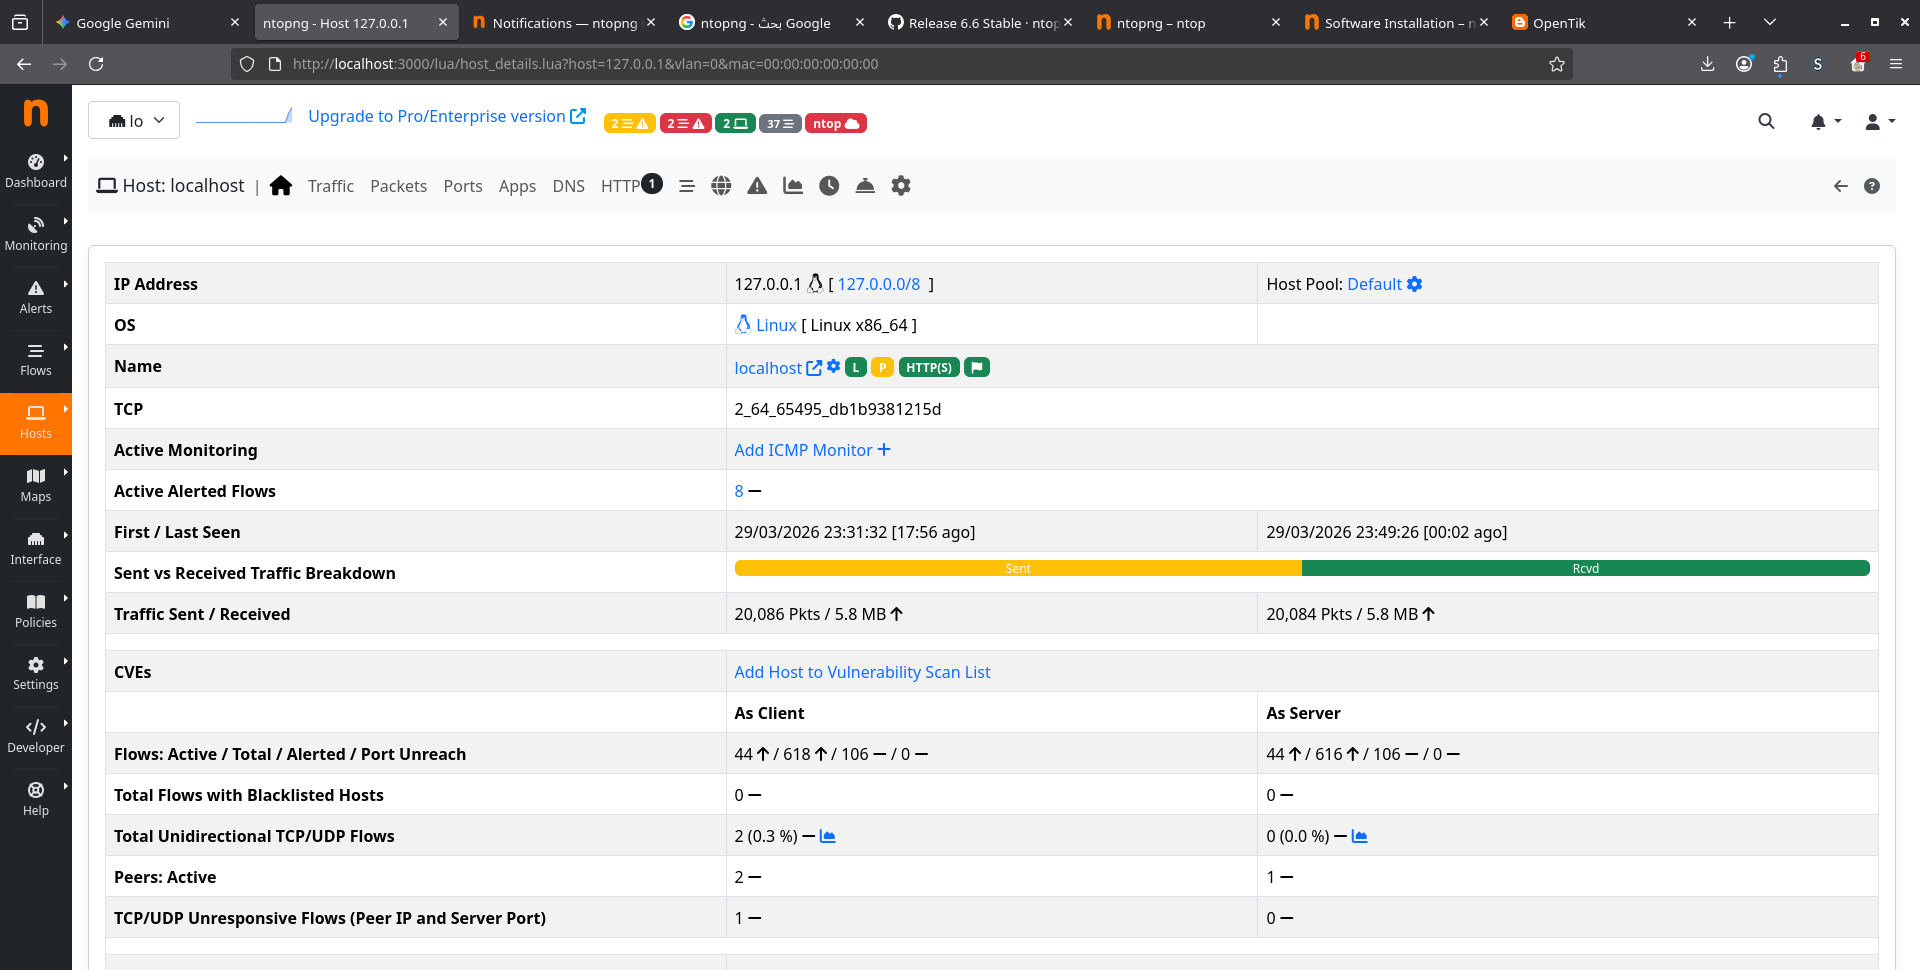This screenshot has height=970, width=1920.
Task: Click the Host Pool Default gear icon
Action: click(1415, 284)
